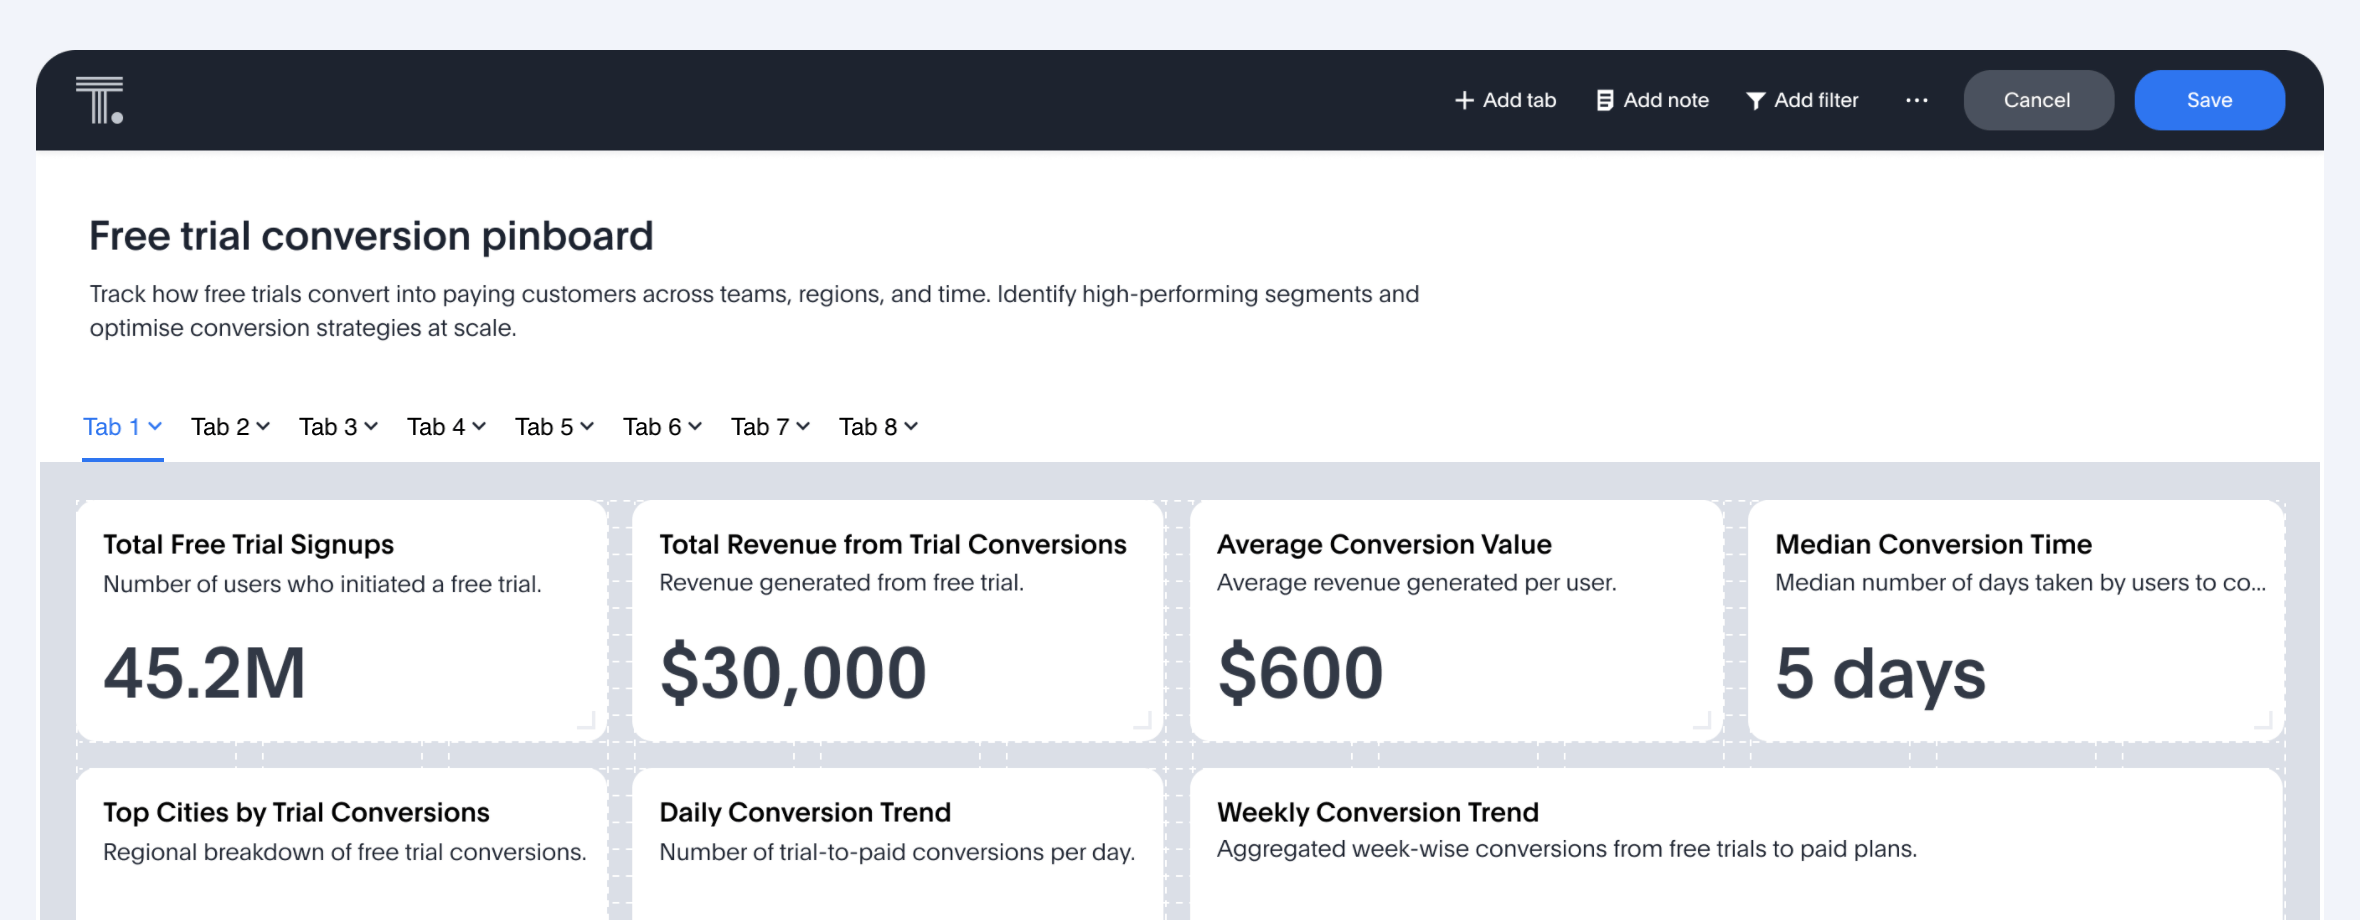Click the Cancel button
Image resolution: width=2360 pixels, height=920 pixels.
pos(2038,100)
